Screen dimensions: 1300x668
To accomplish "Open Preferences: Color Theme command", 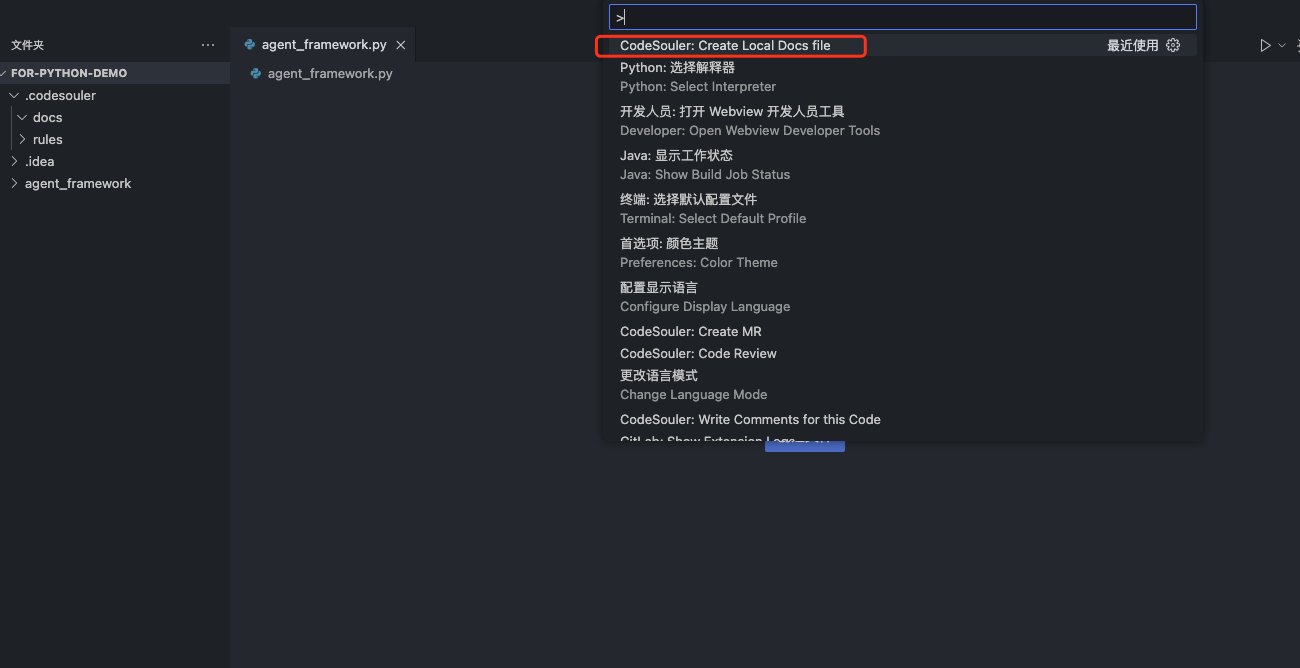I will click(x=902, y=253).
